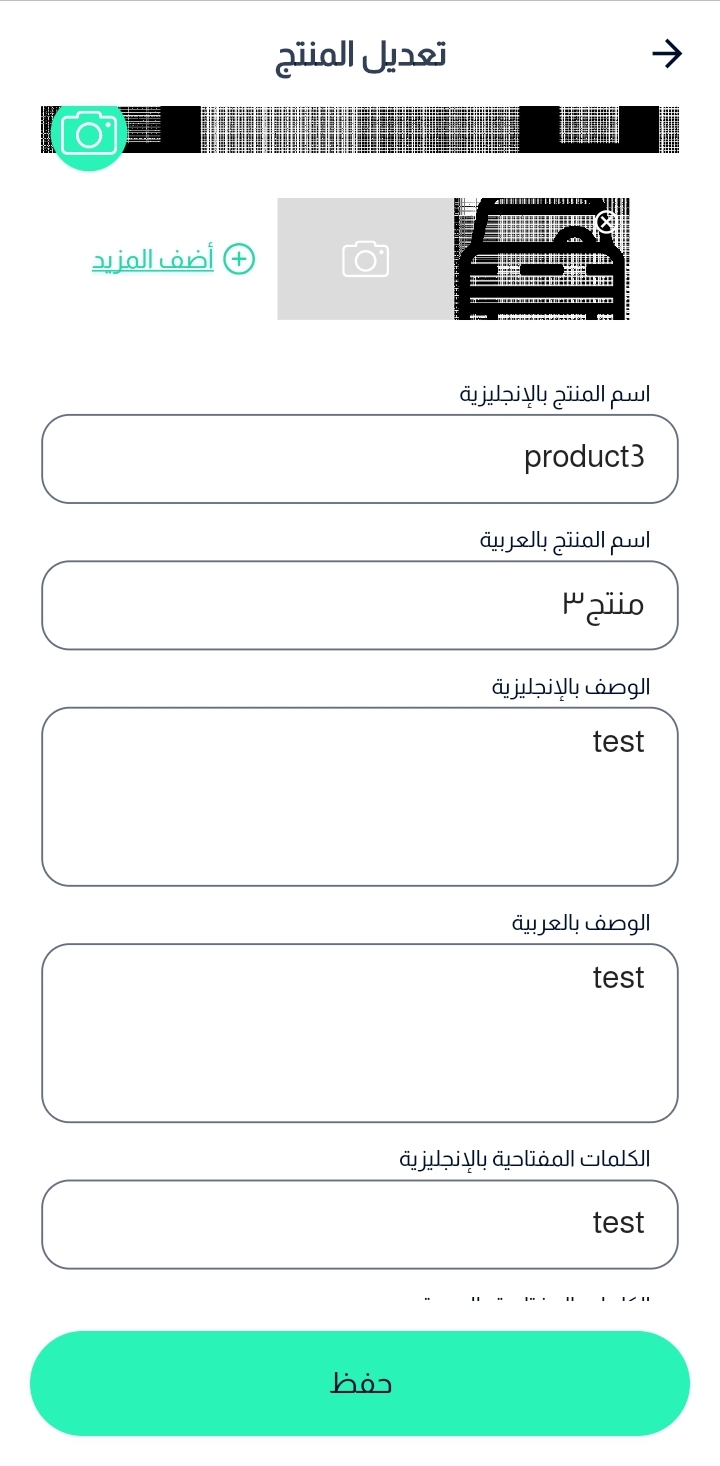Focus the English product name field 'product3'
The image size is (720, 1466).
click(x=360, y=459)
